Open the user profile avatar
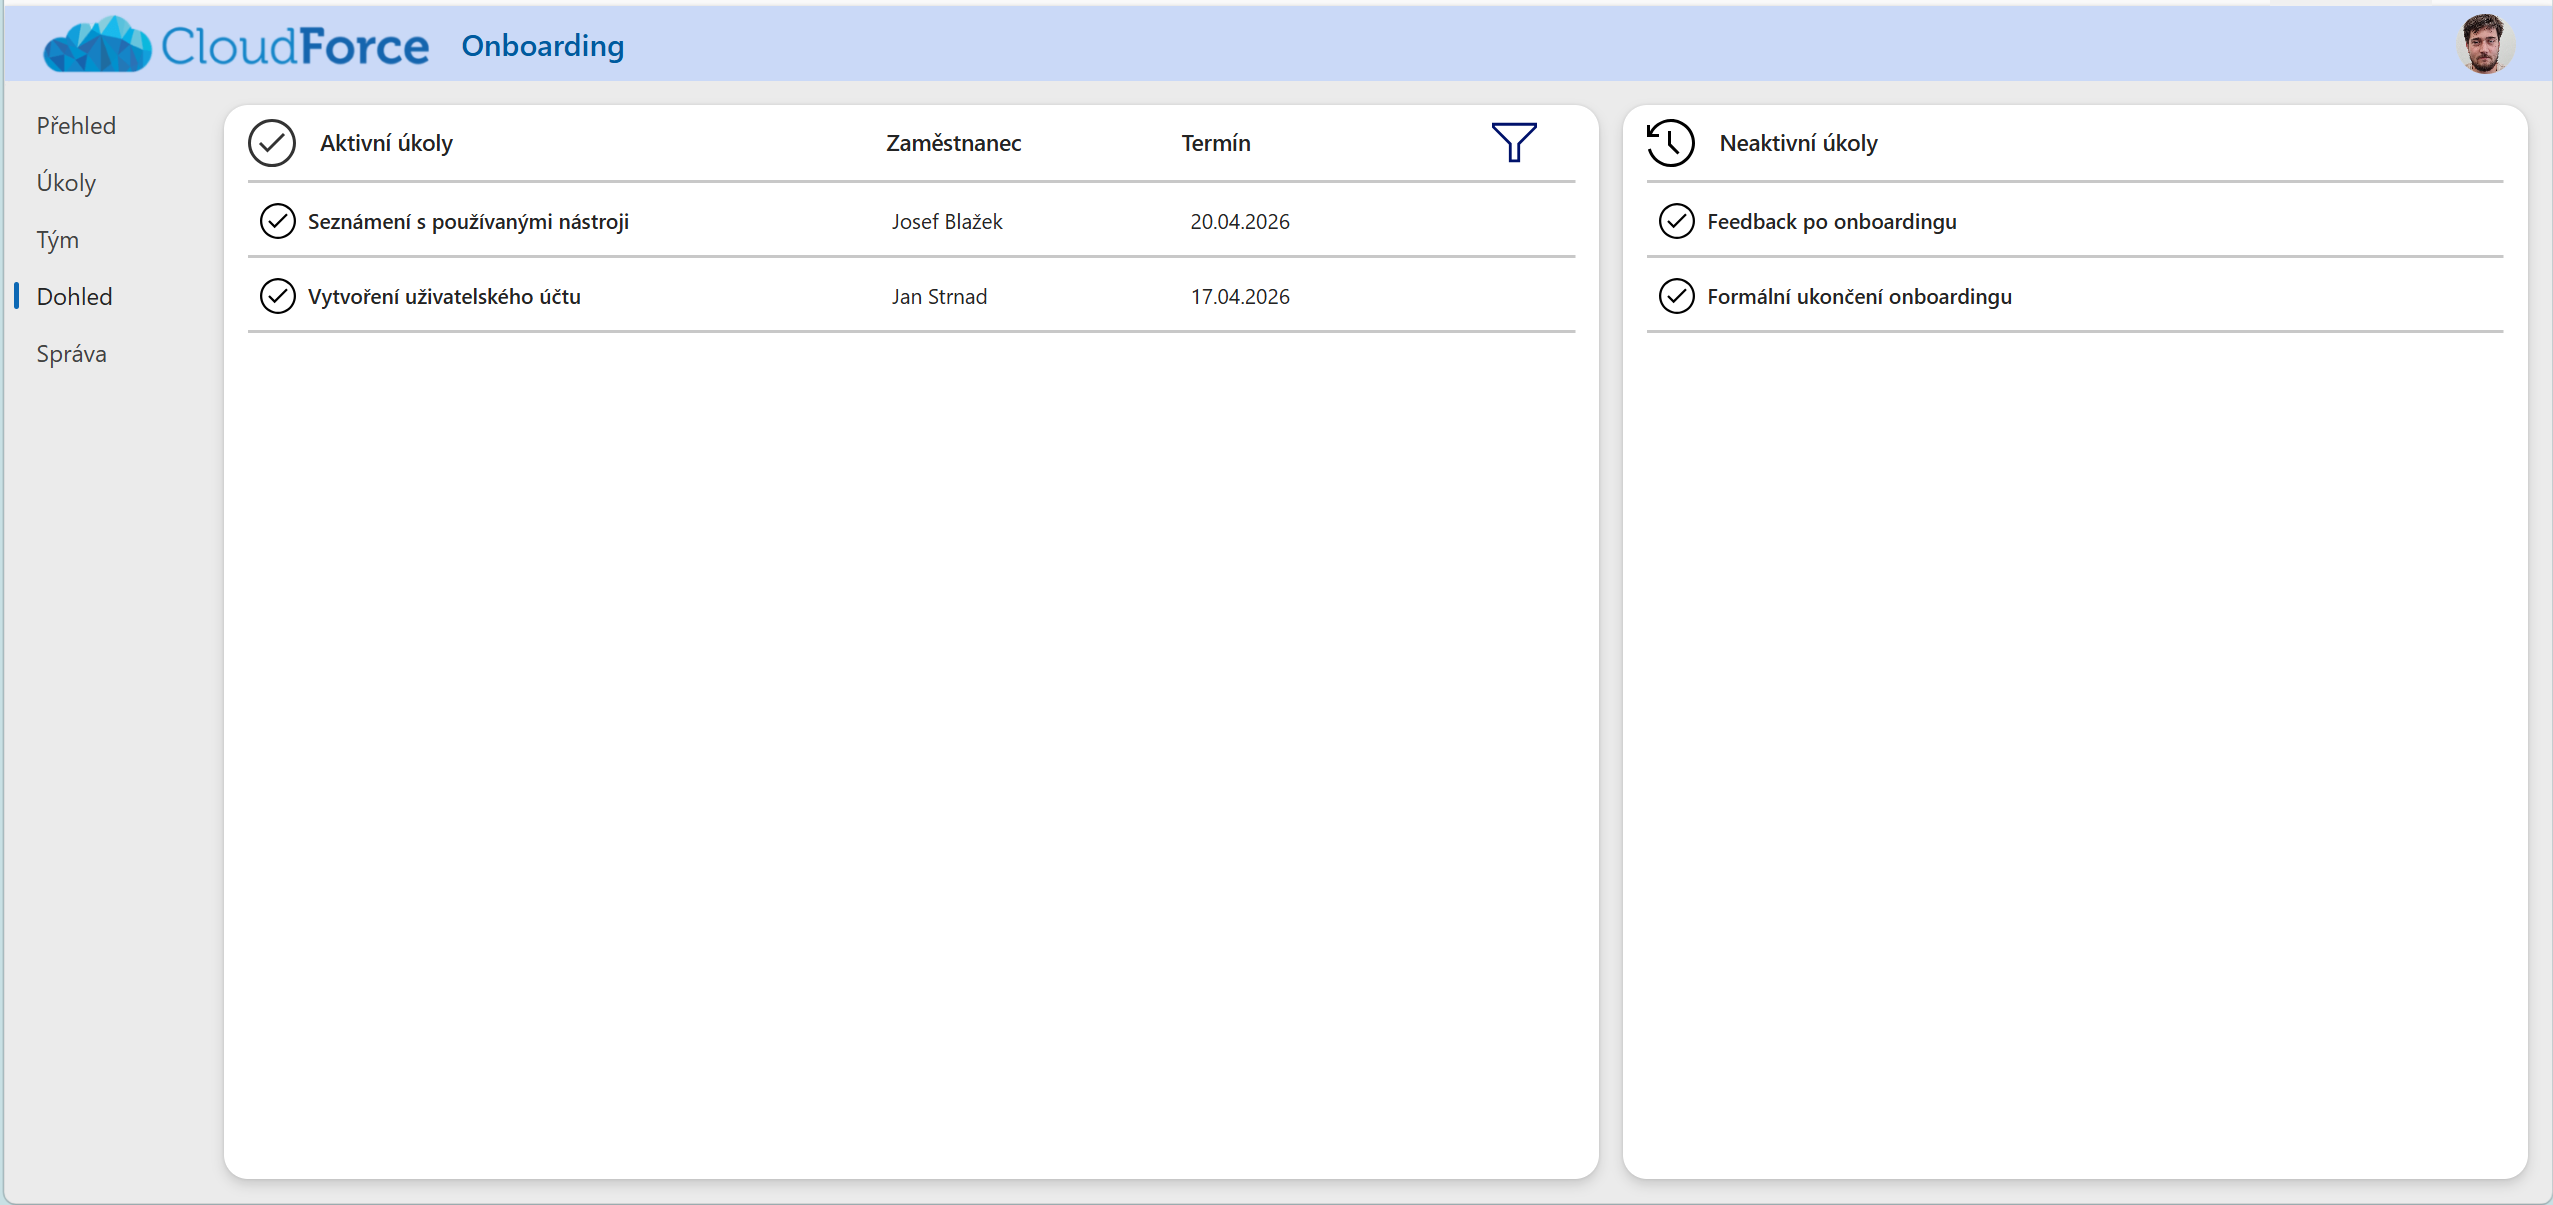This screenshot has width=2553, height=1205. click(x=2483, y=45)
